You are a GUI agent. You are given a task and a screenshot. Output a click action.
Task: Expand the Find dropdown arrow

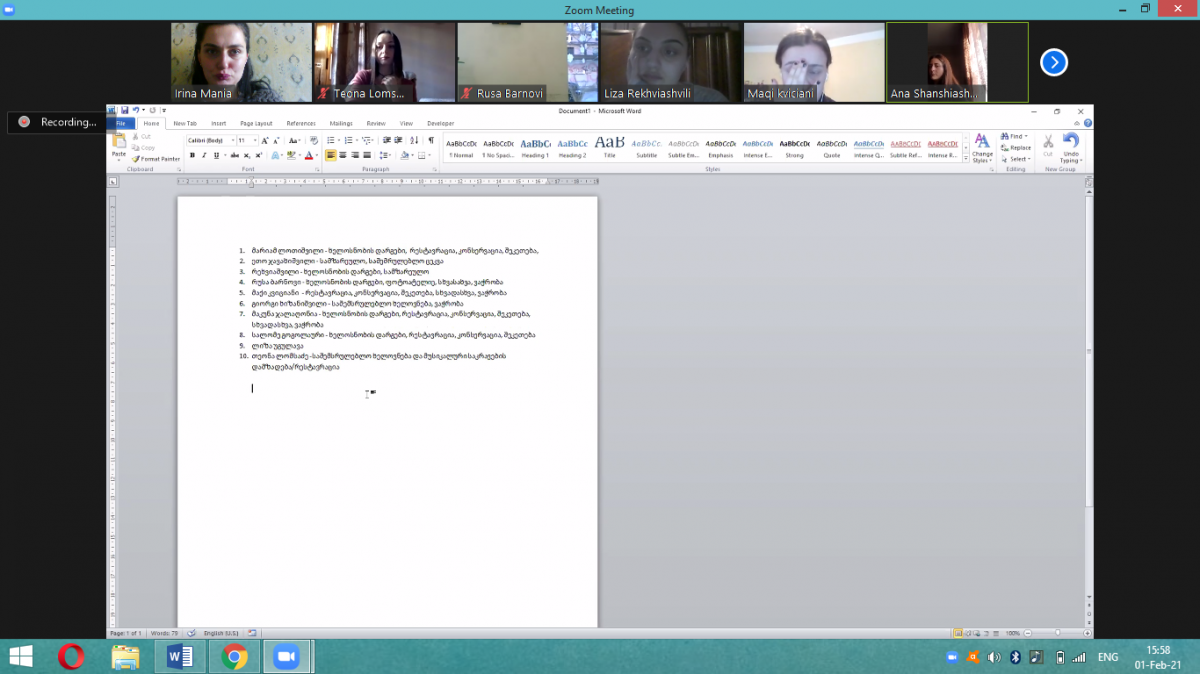[1027, 136]
